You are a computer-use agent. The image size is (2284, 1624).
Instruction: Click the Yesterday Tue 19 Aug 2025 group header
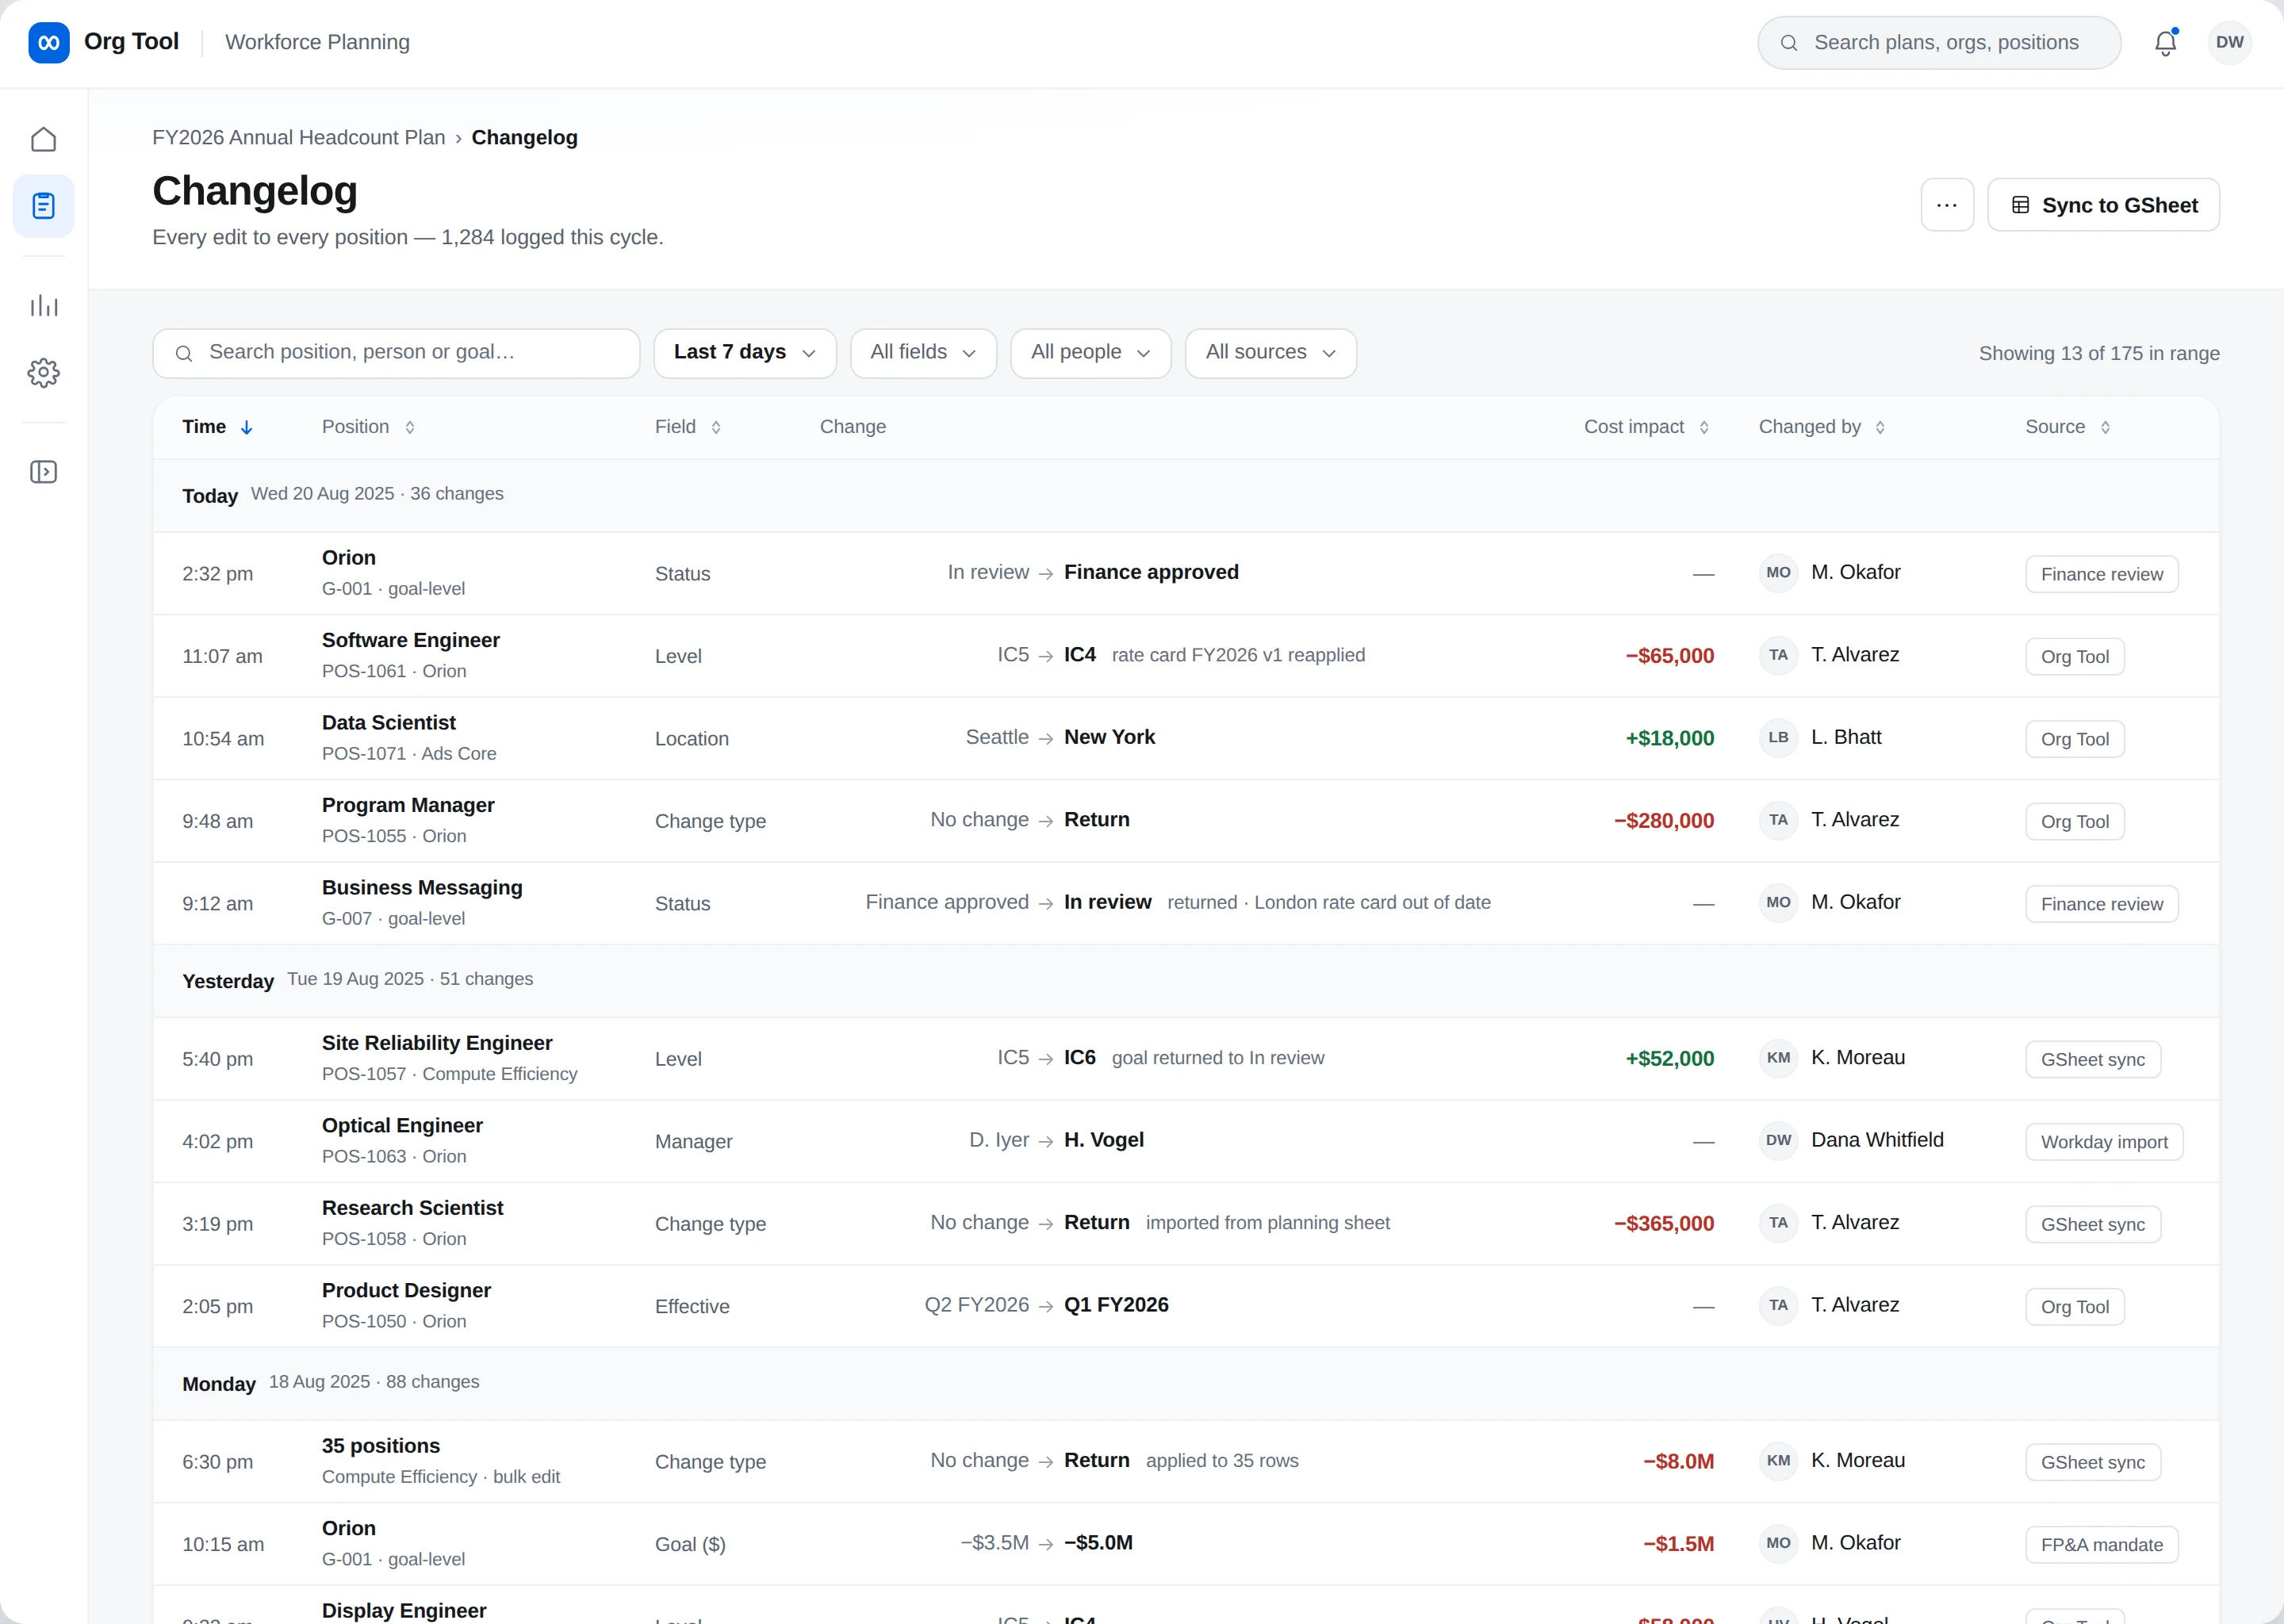(x=1186, y=980)
